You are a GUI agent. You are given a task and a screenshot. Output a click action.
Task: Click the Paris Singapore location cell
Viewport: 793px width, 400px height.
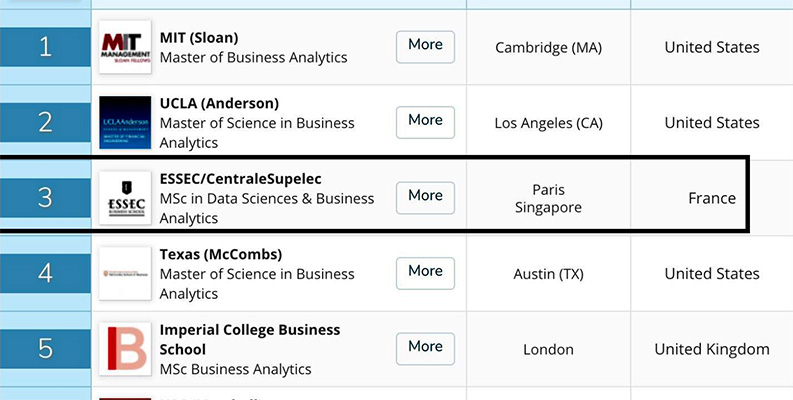click(548, 198)
